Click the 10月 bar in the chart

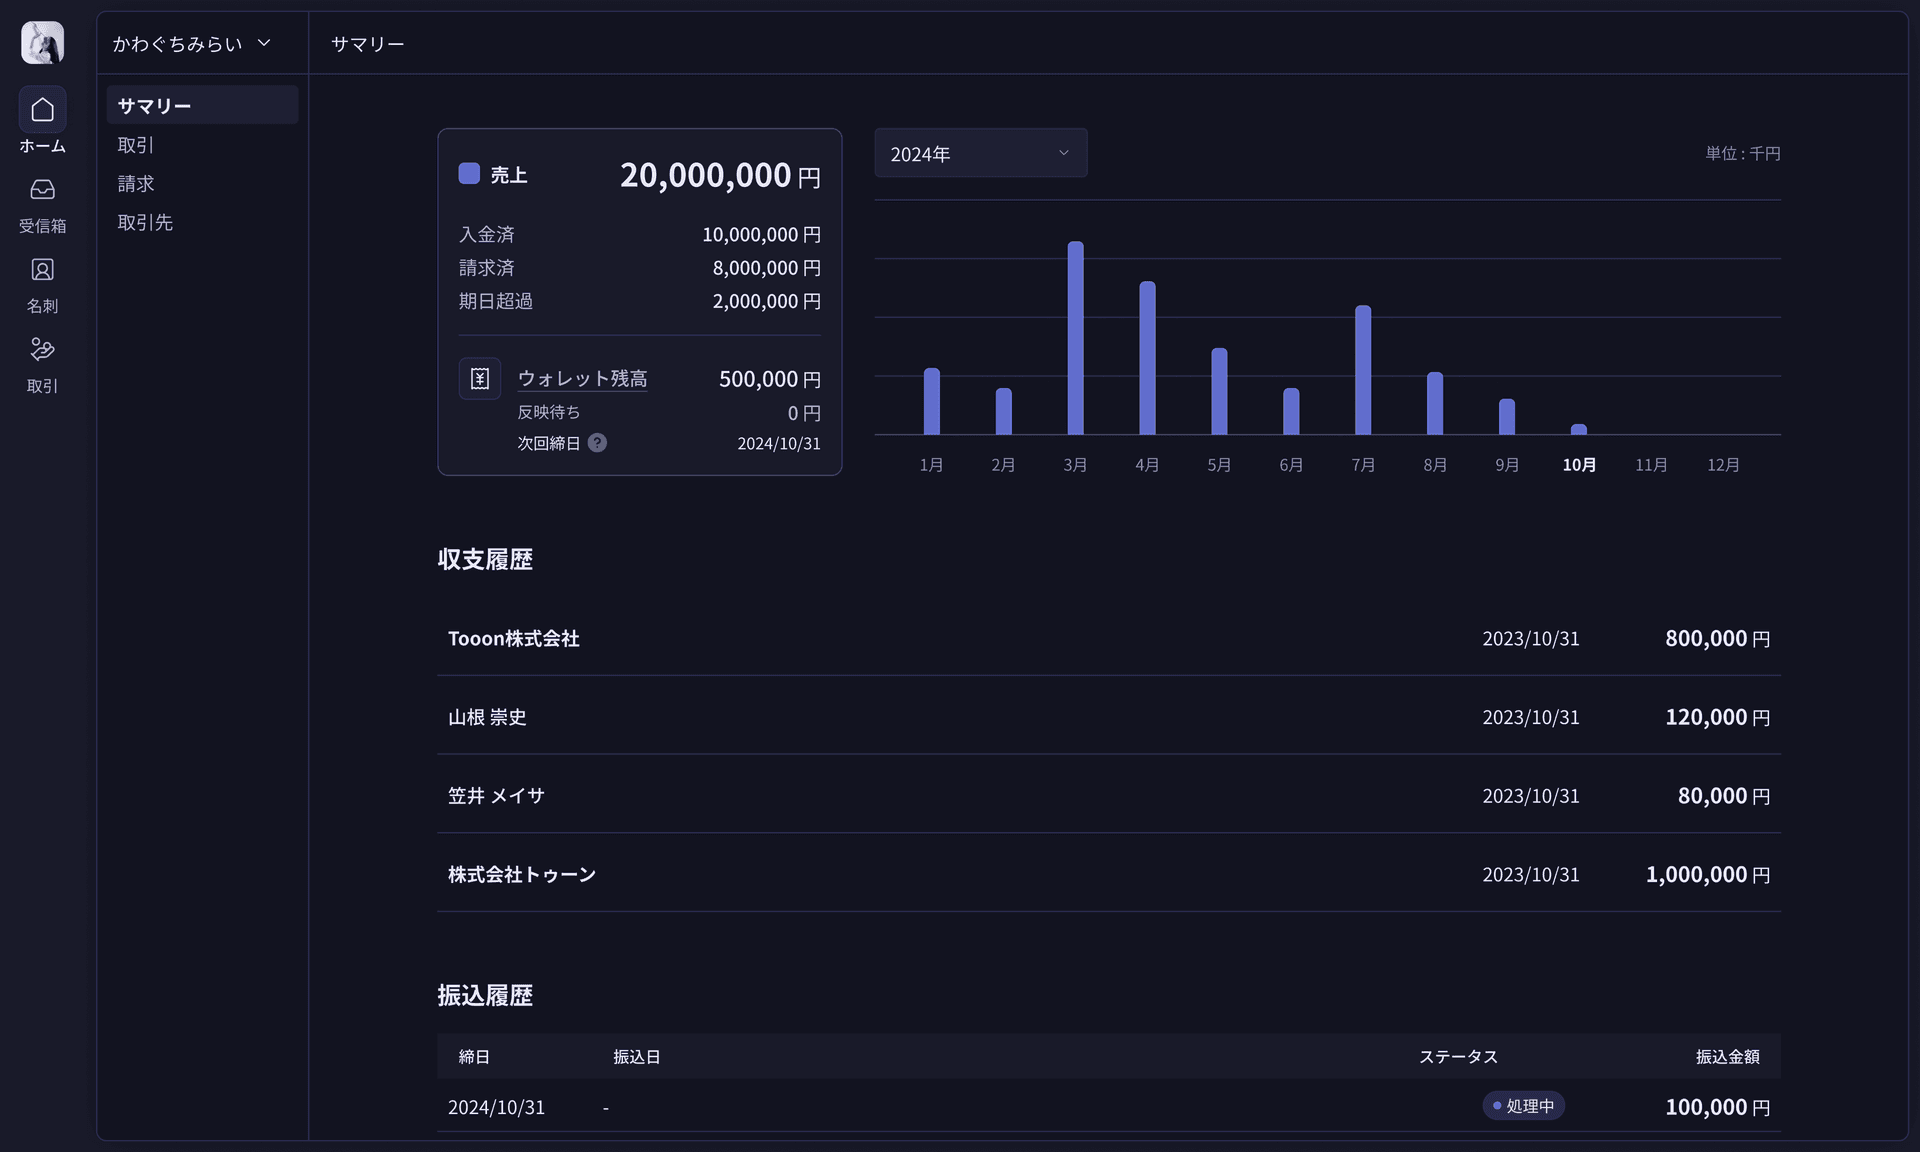tap(1579, 429)
